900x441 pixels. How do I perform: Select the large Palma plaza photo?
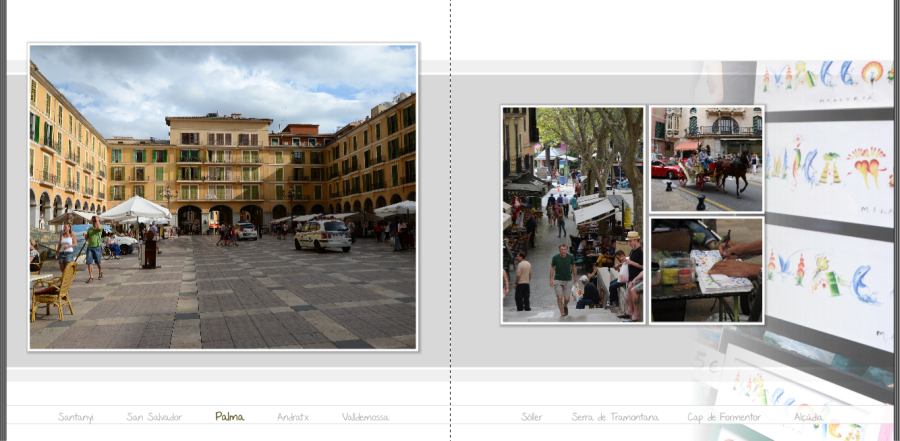click(x=223, y=196)
